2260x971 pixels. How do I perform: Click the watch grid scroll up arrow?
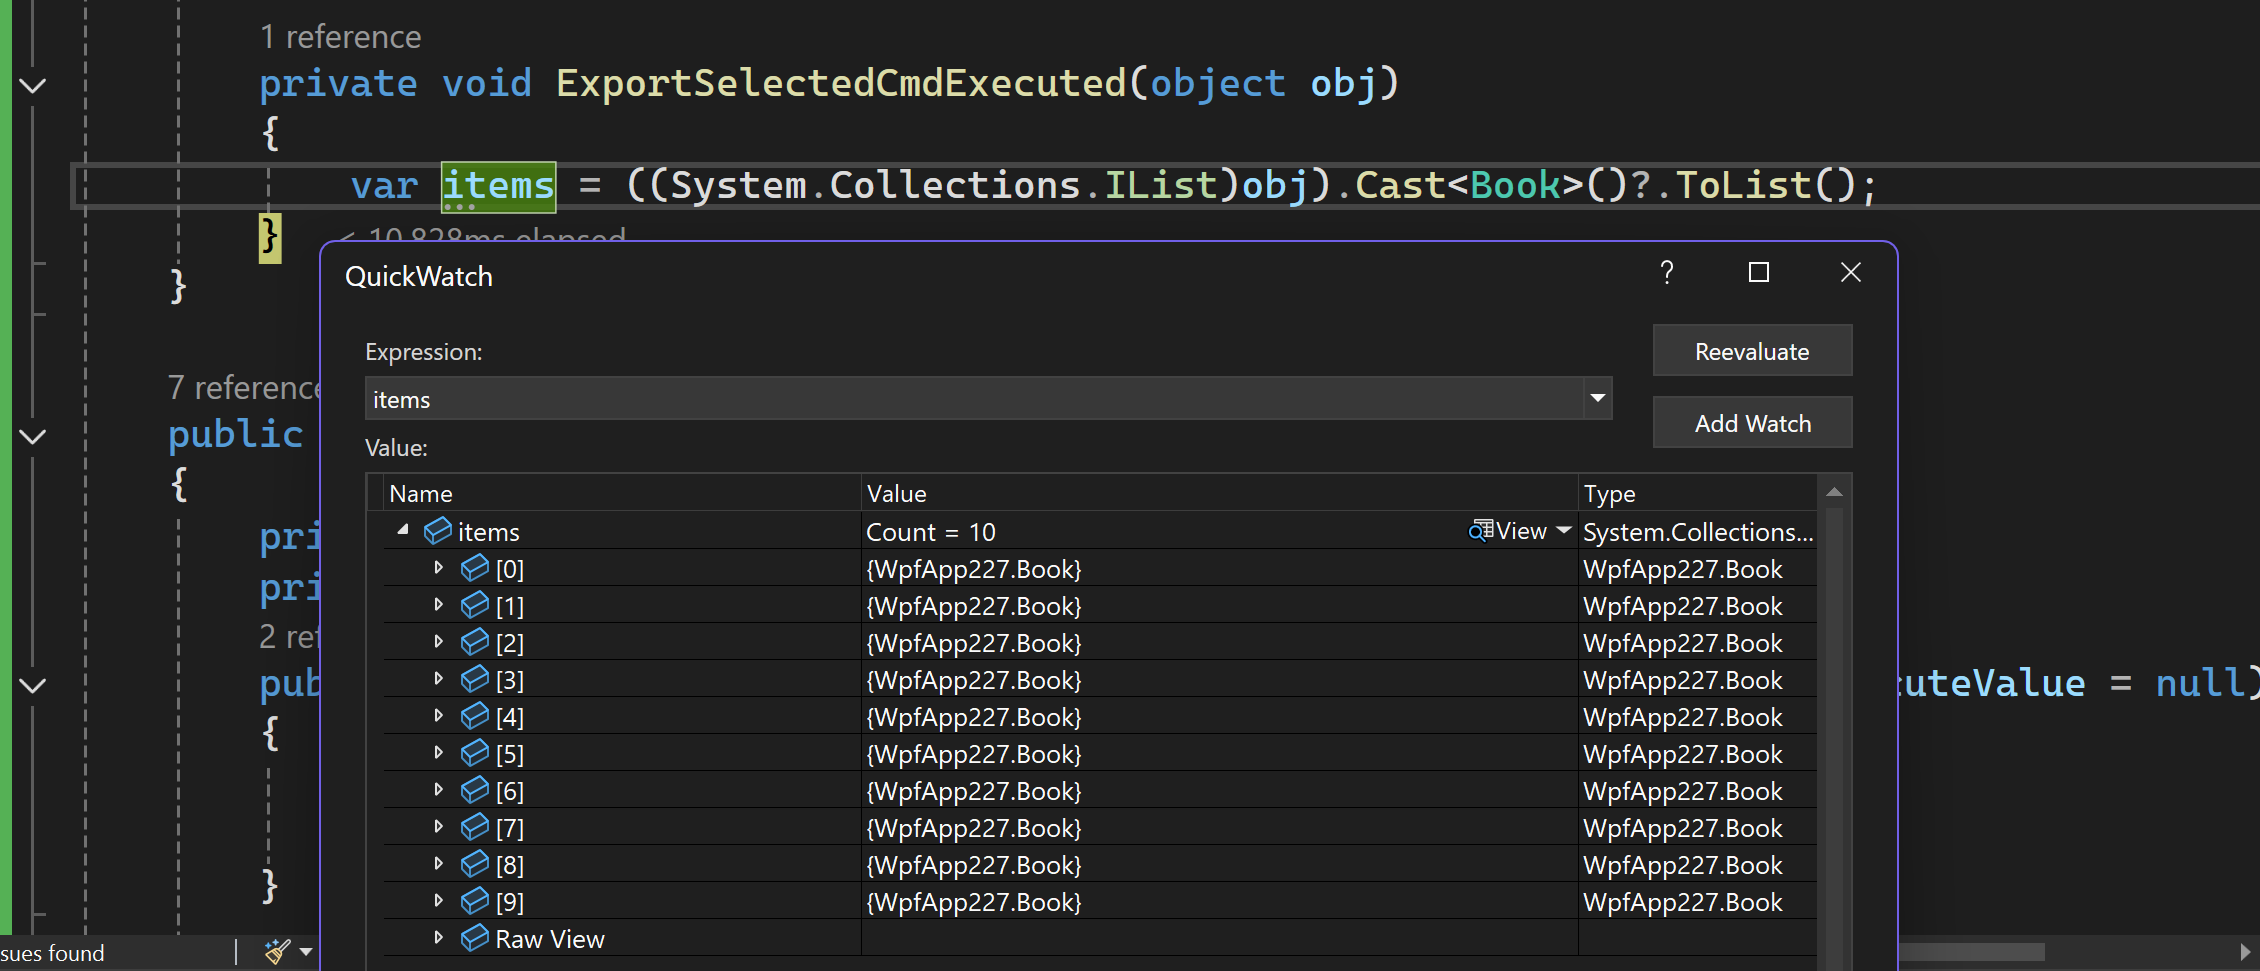1834,492
